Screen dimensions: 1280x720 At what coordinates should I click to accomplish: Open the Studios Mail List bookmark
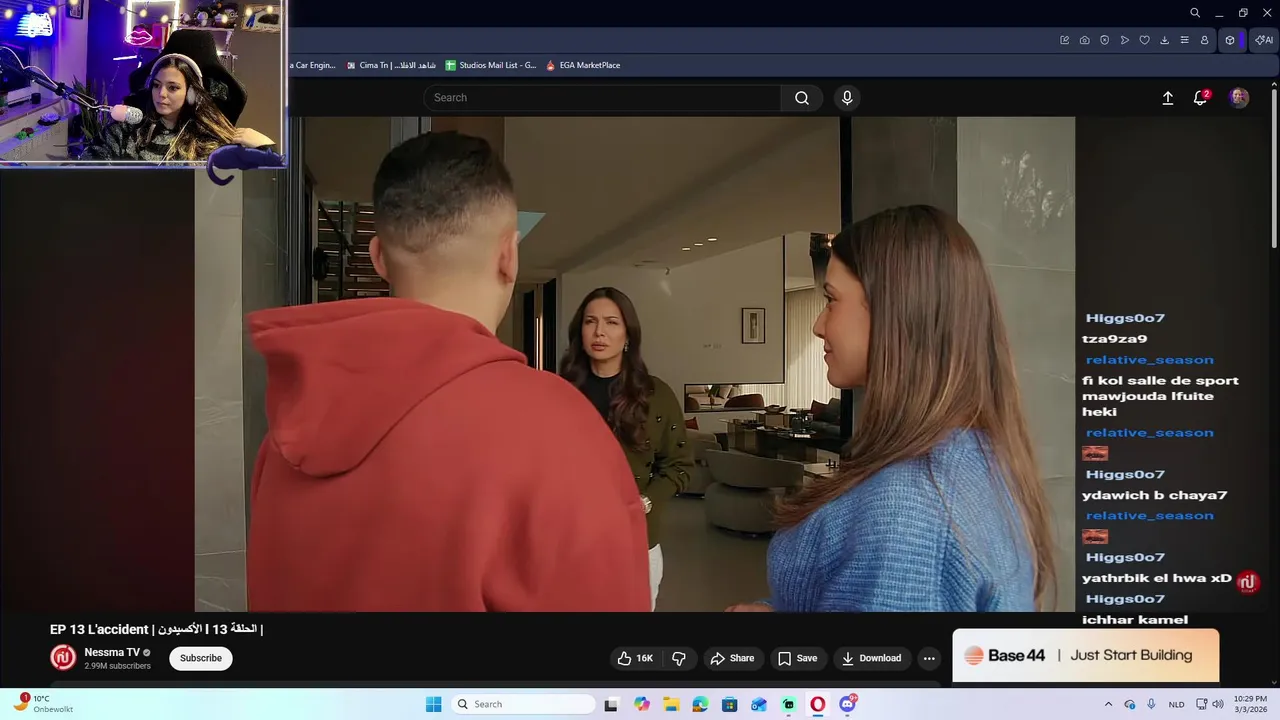[491, 65]
